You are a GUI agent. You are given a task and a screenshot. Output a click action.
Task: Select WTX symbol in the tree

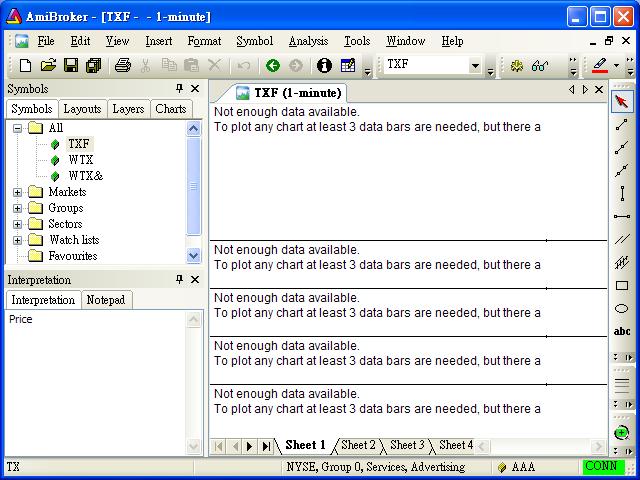click(x=81, y=160)
